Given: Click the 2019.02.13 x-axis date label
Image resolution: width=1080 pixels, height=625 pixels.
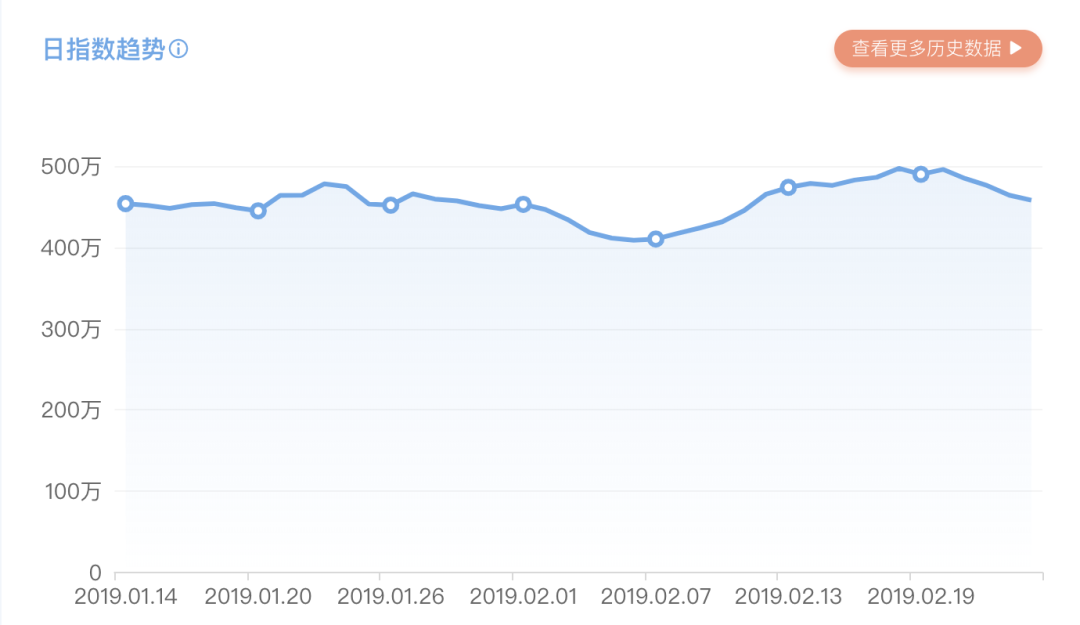Looking at the screenshot, I should pos(788,597).
